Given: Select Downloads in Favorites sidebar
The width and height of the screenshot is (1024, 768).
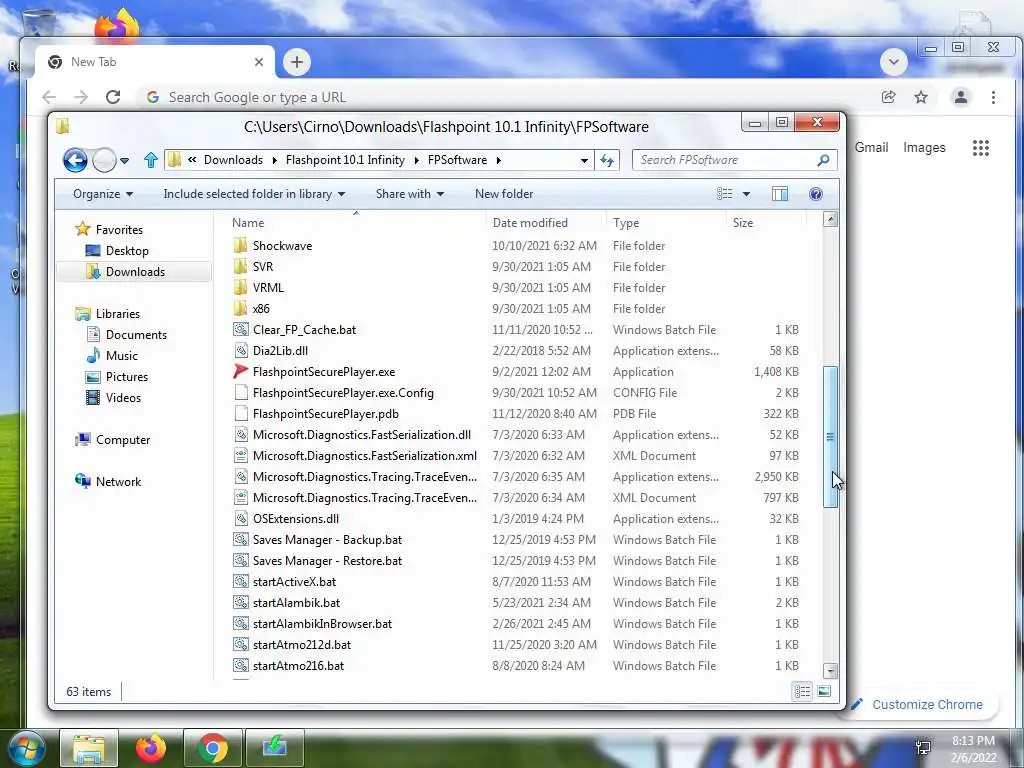Looking at the screenshot, I should pyautogui.click(x=135, y=272).
